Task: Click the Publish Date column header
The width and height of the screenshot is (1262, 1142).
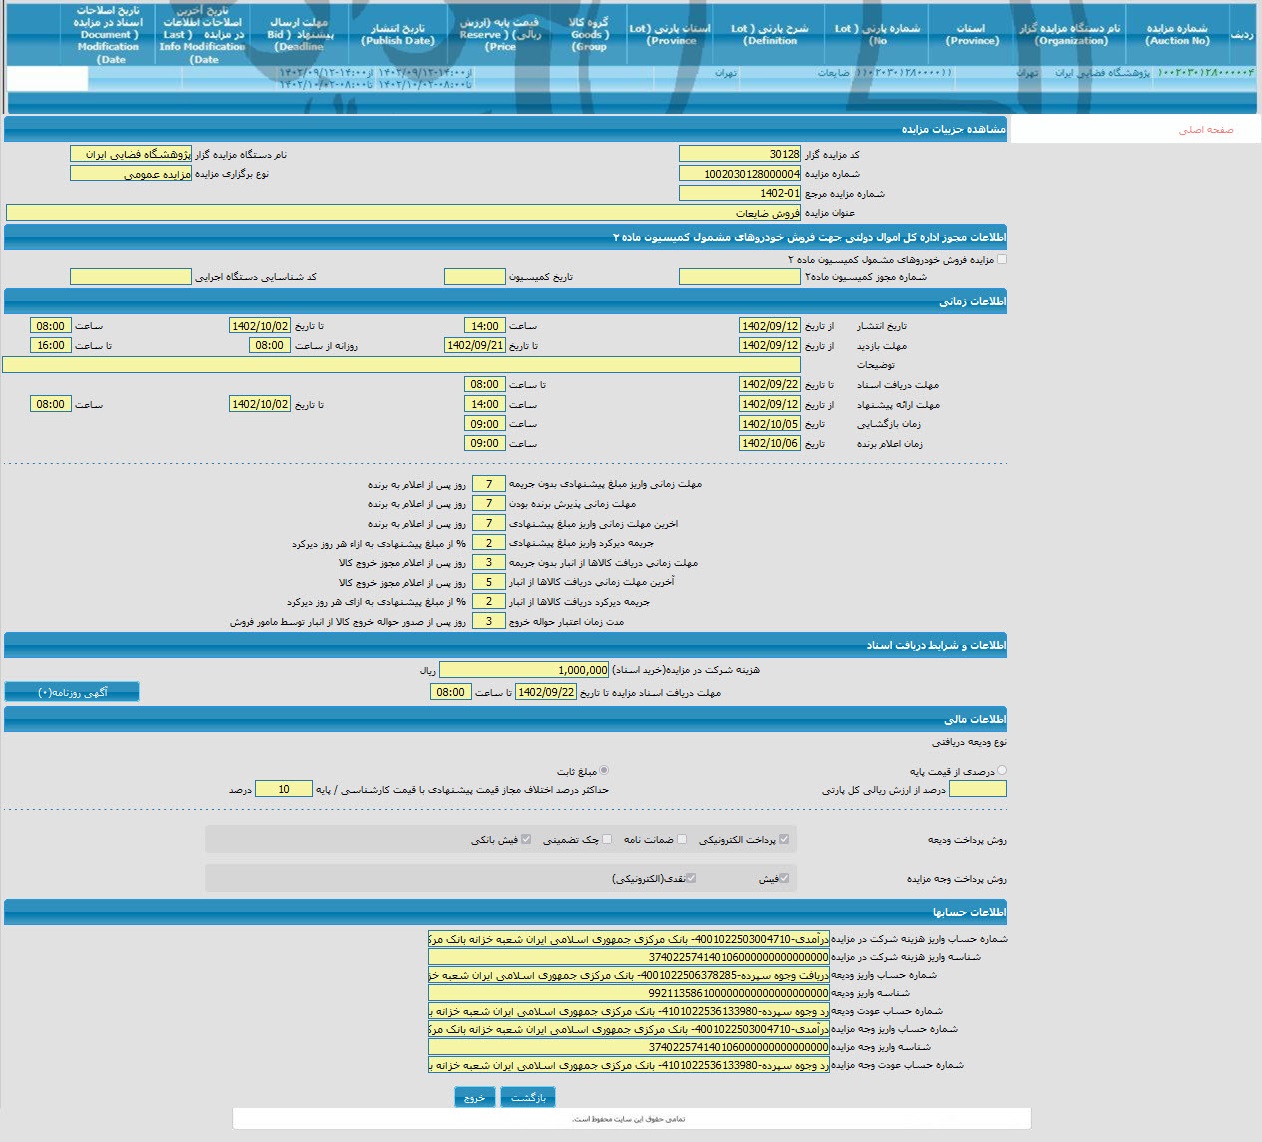Action: point(398,35)
